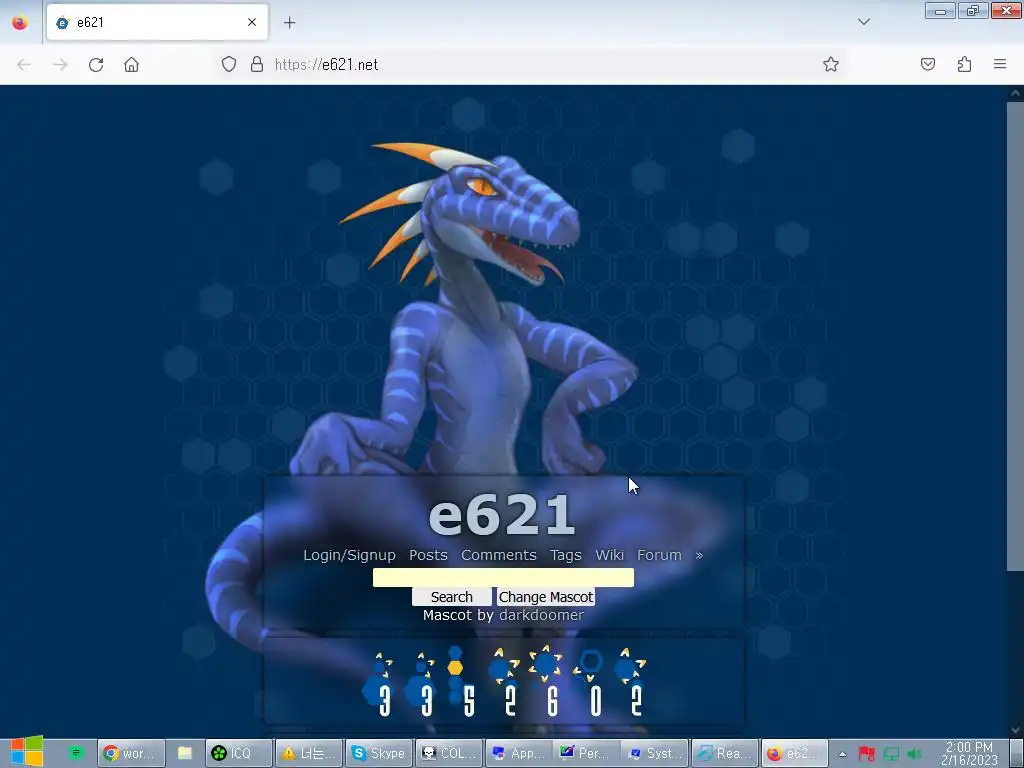The width and height of the screenshot is (1024, 768).
Task: Open the Tags link
Action: [x=566, y=555]
